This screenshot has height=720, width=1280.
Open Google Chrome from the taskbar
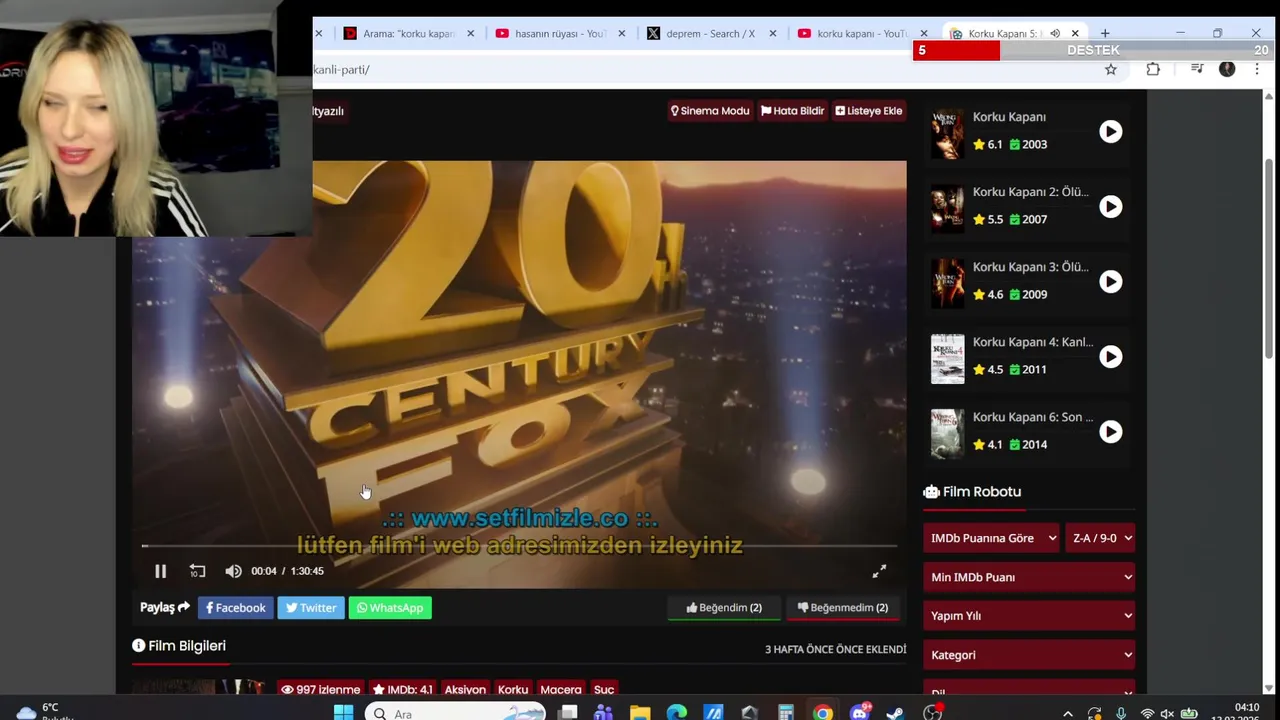823,713
